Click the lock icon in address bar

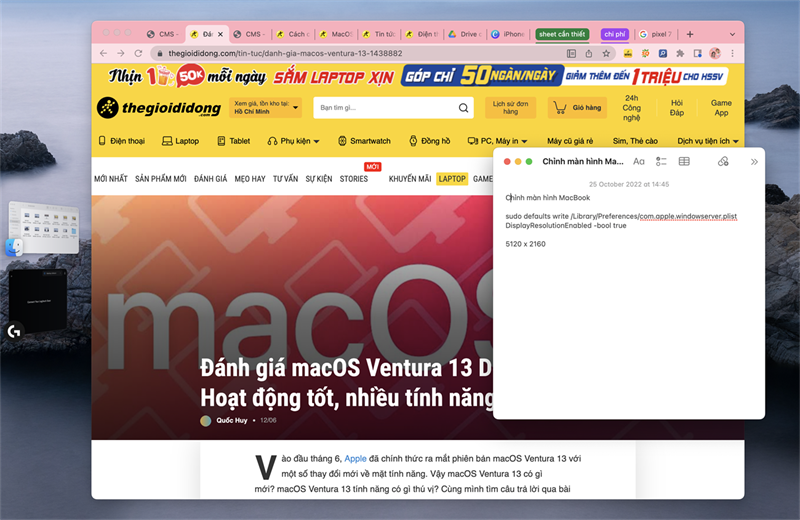point(160,53)
